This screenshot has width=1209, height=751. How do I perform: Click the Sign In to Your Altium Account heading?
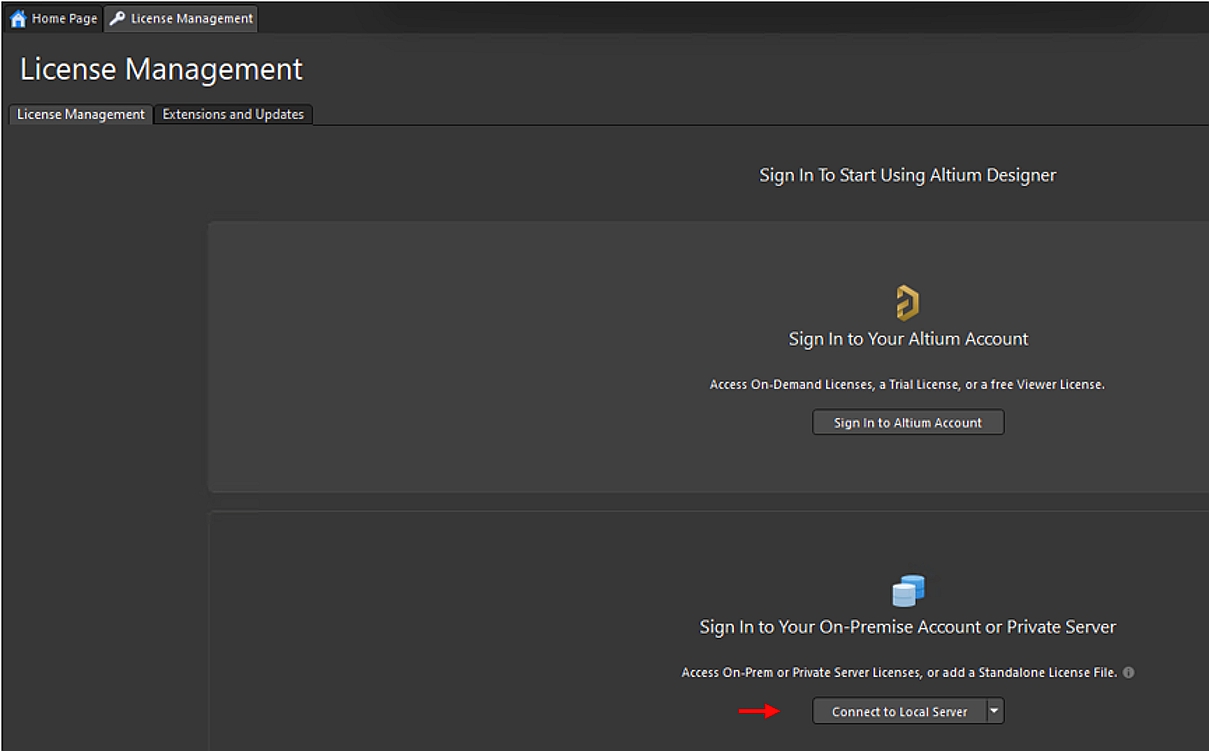click(908, 339)
